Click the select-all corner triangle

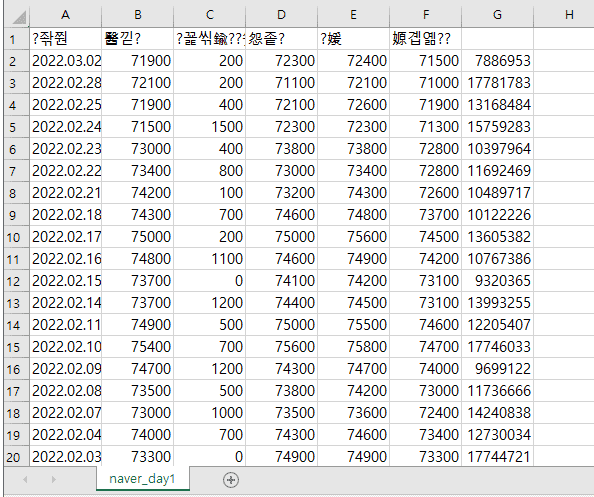point(17,16)
